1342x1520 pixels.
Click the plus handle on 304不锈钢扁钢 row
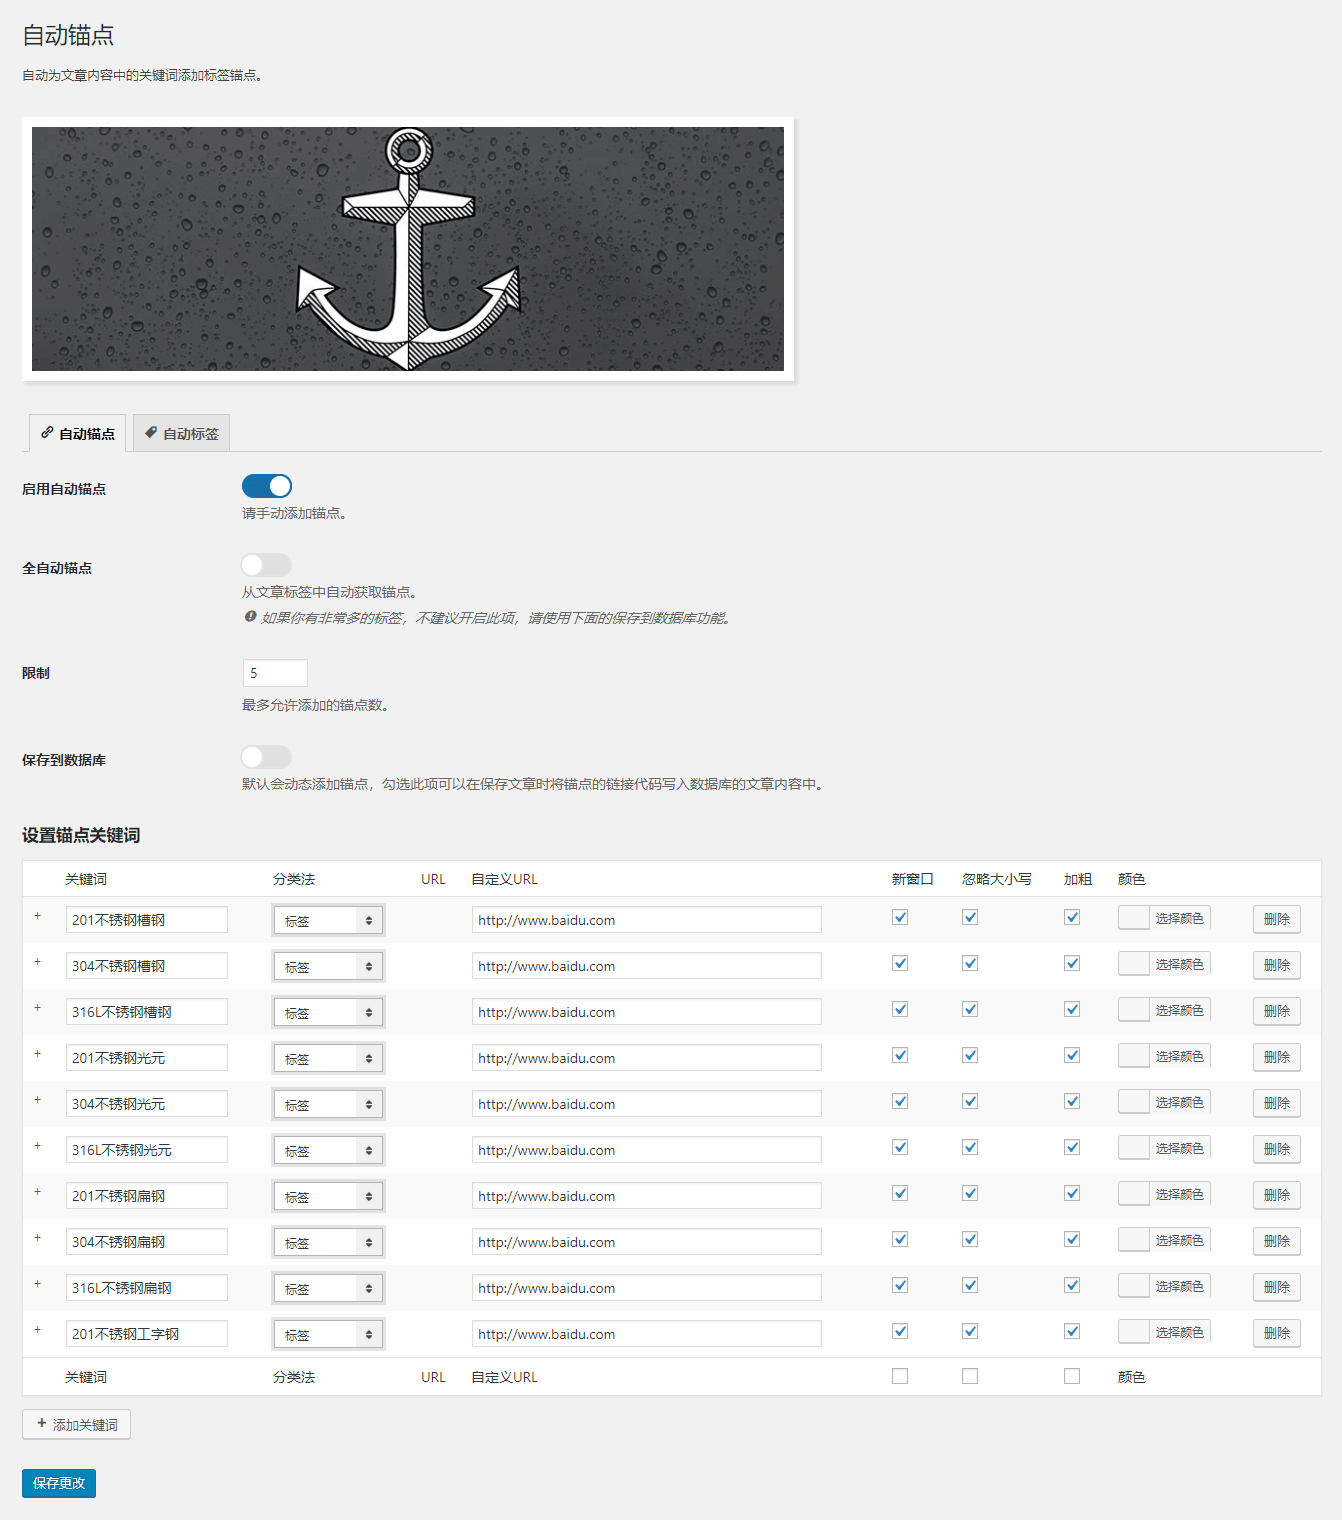(38, 1238)
